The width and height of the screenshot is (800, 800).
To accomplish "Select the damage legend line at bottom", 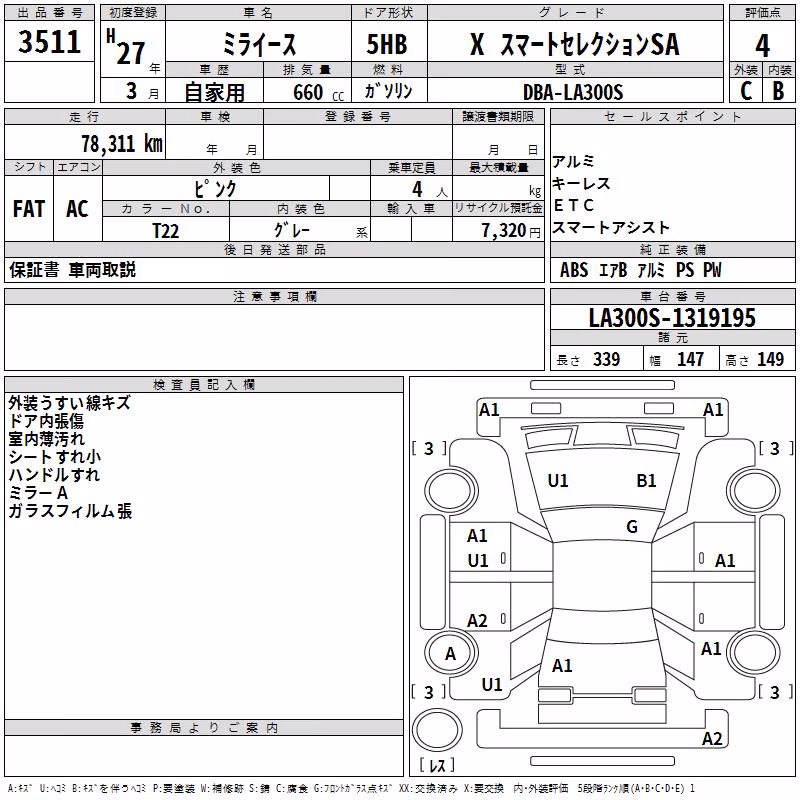I will (352, 788).
